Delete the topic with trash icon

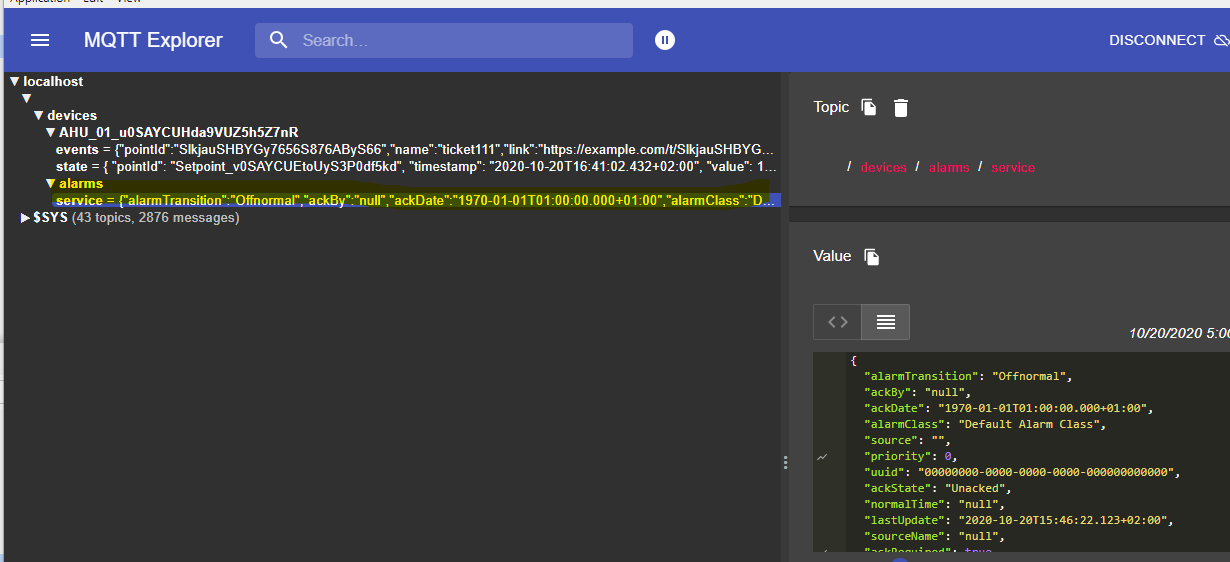(901, 108)
